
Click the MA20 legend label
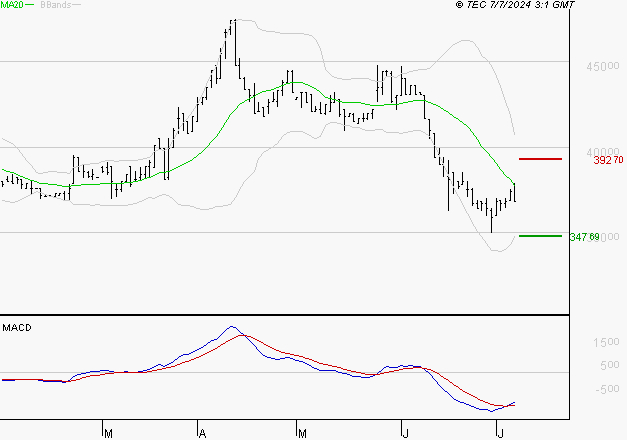[12, 5]
